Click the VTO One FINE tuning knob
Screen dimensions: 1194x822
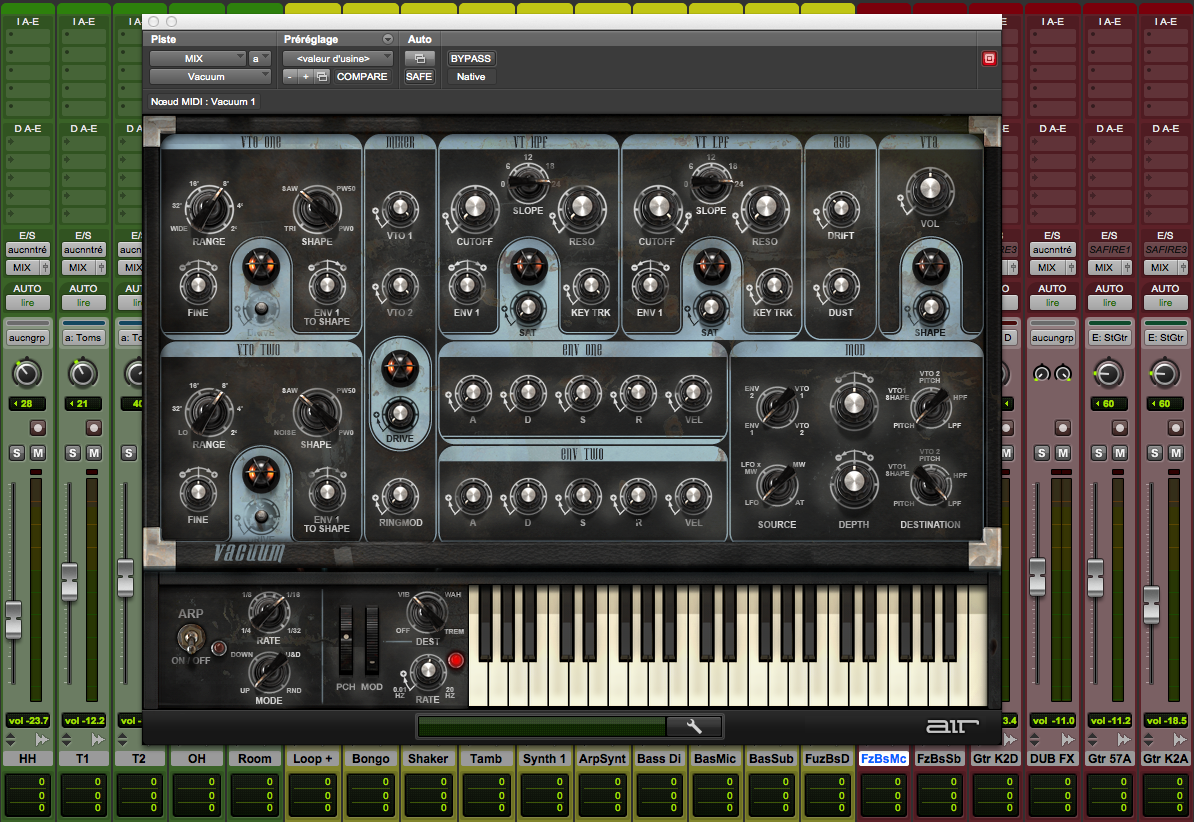click(197, 285)
